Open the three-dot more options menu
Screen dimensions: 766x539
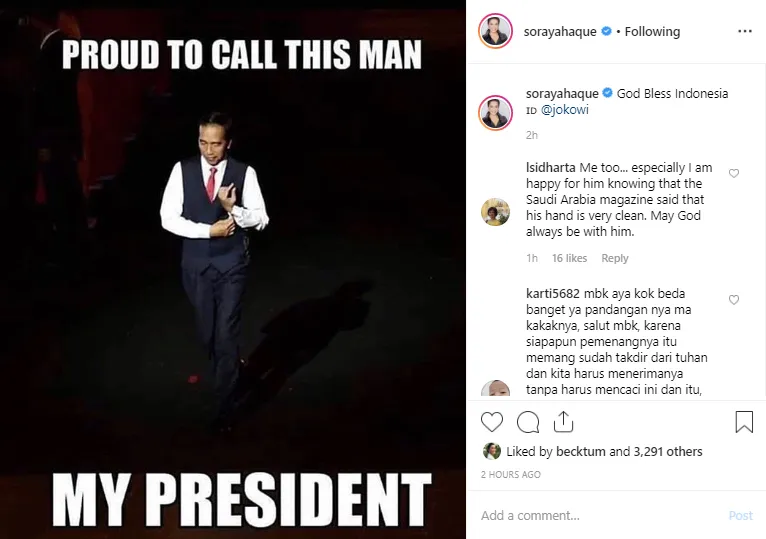pyautogui.click(x=744, y=32)
